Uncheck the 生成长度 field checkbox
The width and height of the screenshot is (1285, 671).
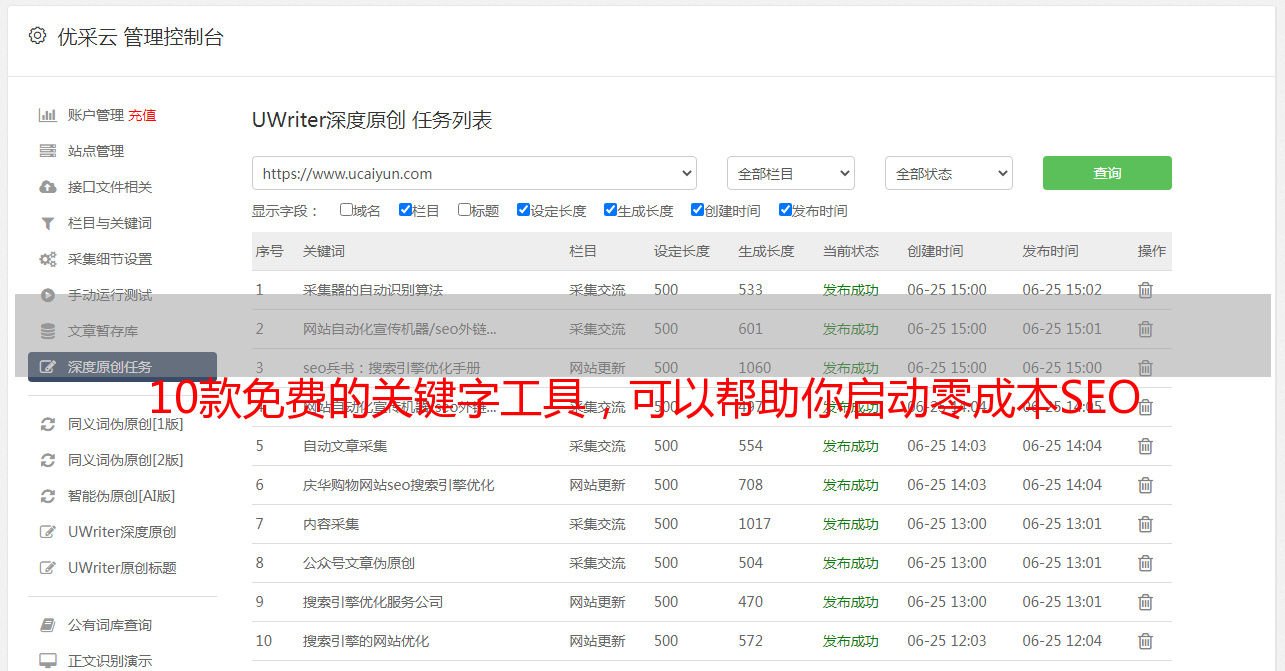(610, 210)
